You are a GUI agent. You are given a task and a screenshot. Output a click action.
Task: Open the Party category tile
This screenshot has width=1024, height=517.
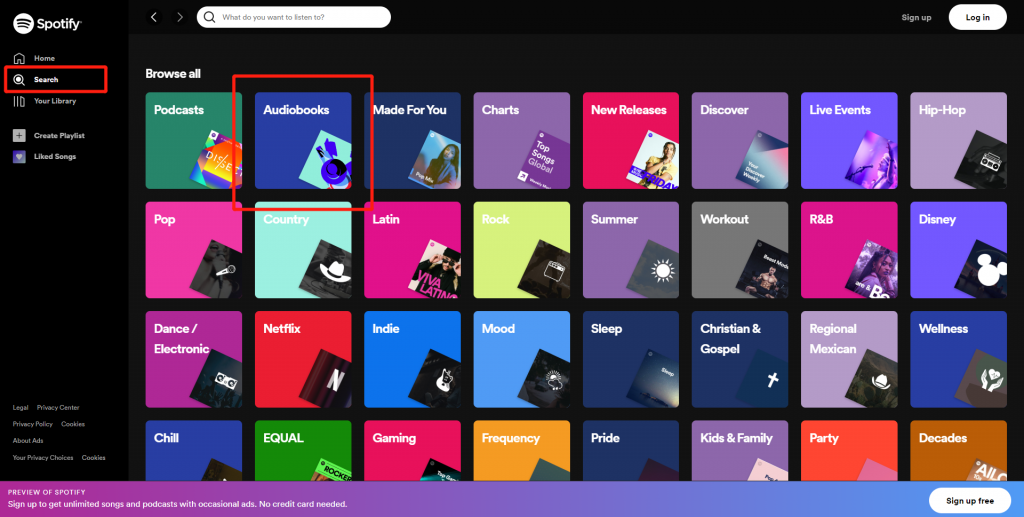850,450
